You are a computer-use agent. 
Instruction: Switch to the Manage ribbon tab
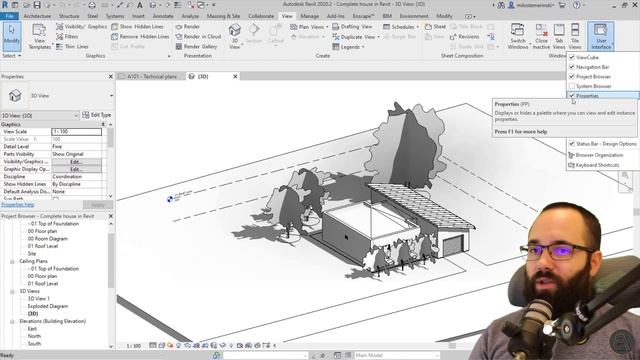click(x=309, y=16)
